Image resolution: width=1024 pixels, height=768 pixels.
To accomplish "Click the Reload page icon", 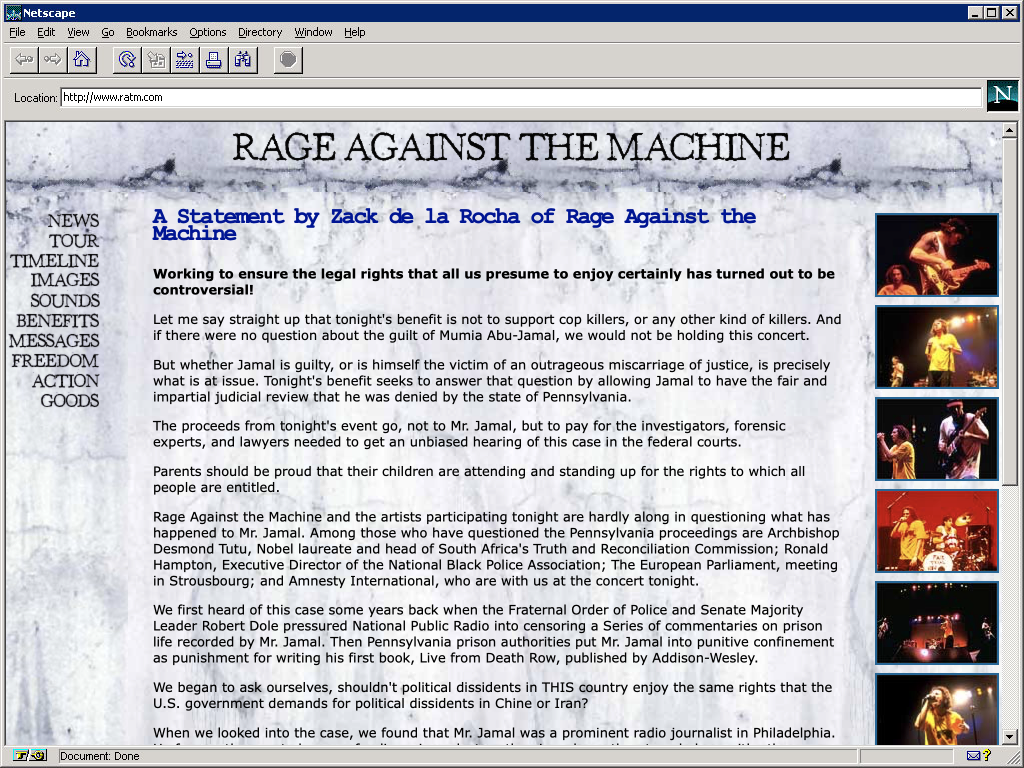I will [124, 60].
